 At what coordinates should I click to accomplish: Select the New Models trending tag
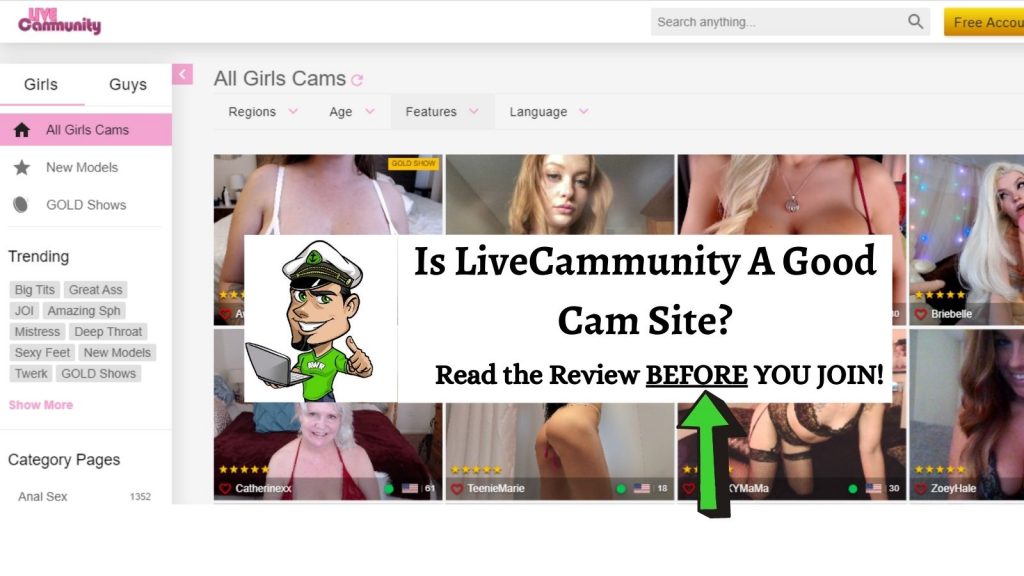coord(117,353)
